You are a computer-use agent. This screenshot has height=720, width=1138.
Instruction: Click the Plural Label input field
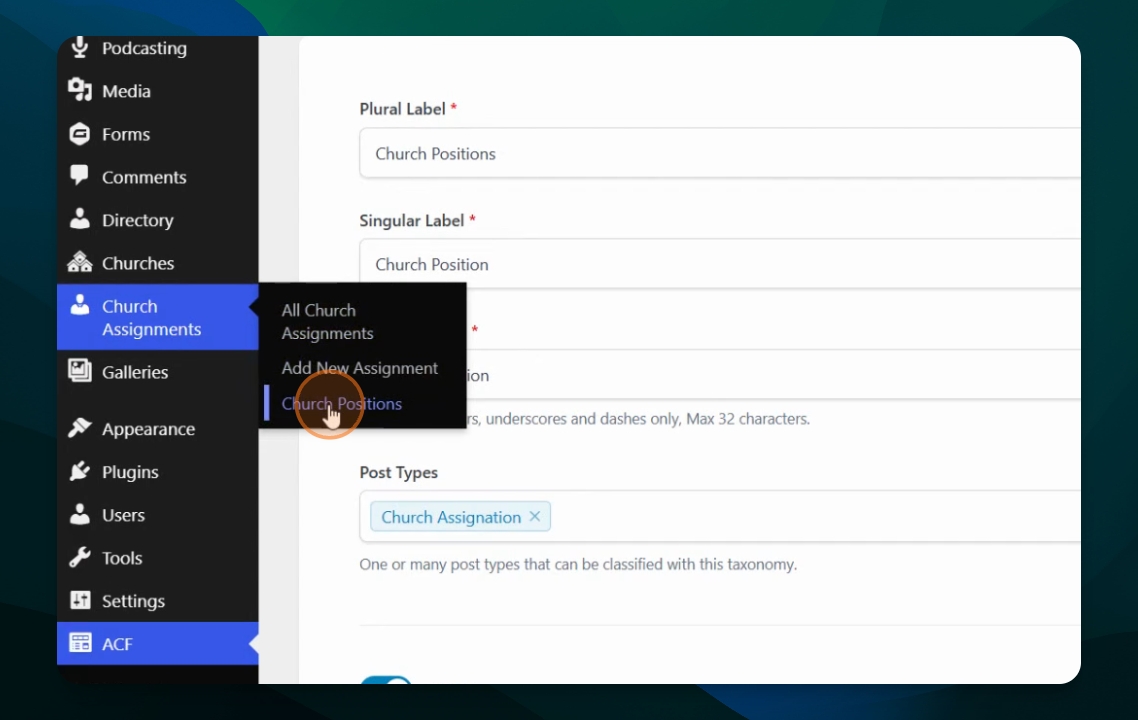point(720,153)
